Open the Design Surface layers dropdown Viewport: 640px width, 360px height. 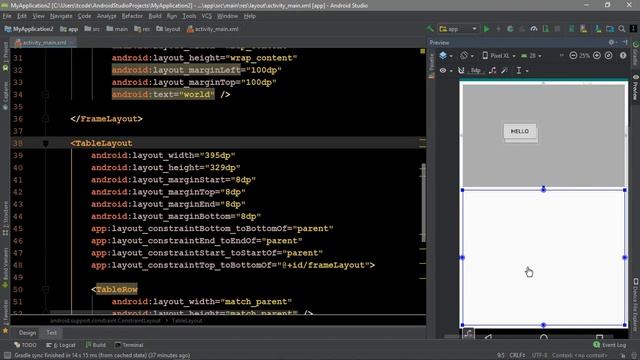point(446,56)
